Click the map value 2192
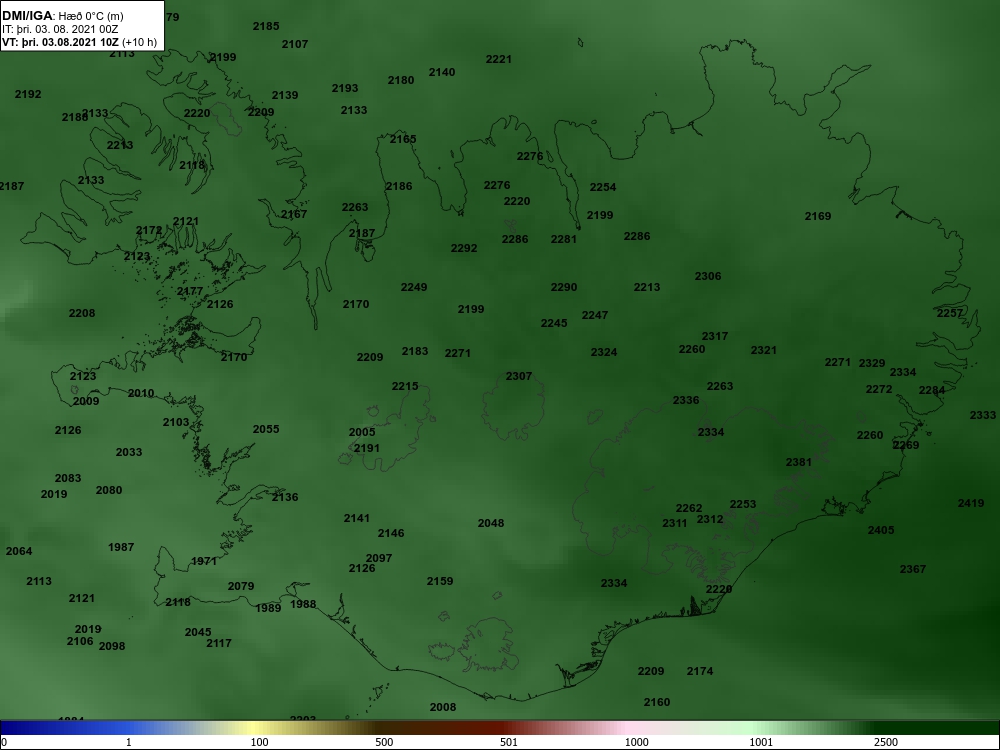 pyautogui.click(x=28, y=94)
